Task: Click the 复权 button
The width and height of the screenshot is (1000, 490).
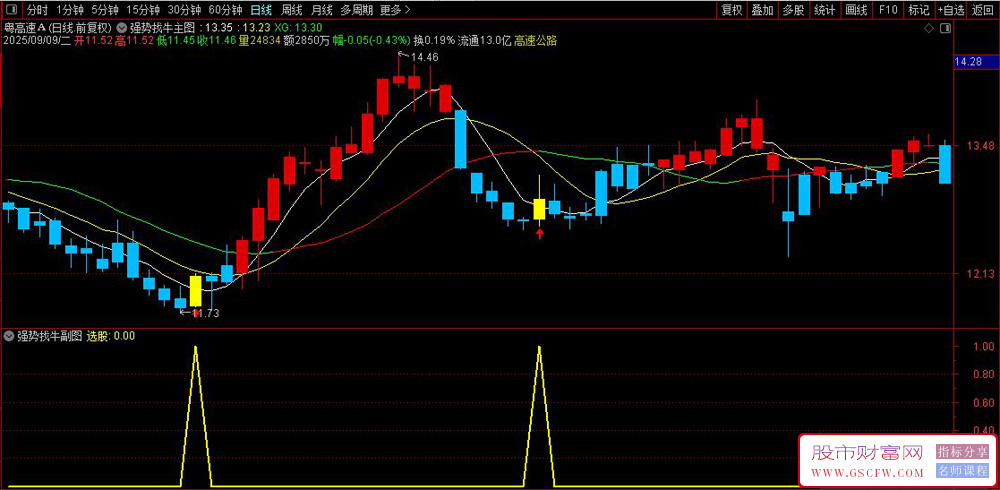Action: point(732,10)
